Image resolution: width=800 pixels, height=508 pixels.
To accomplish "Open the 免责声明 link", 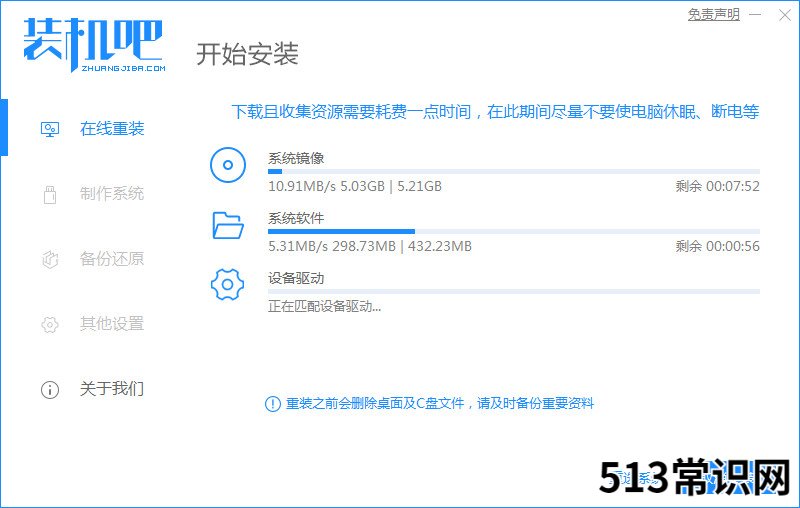I will pos(713,15).
